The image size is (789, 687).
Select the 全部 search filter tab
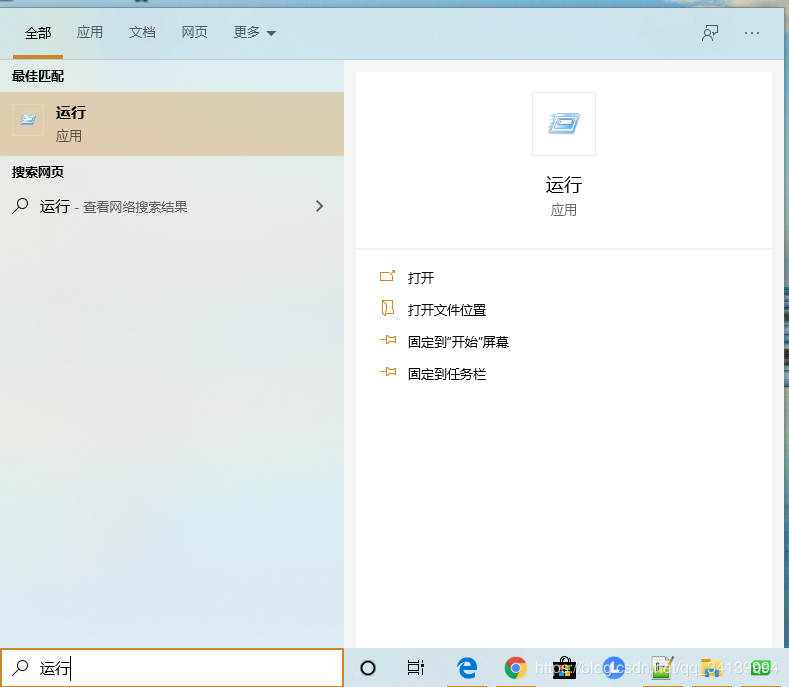click(x=38, y=33)
